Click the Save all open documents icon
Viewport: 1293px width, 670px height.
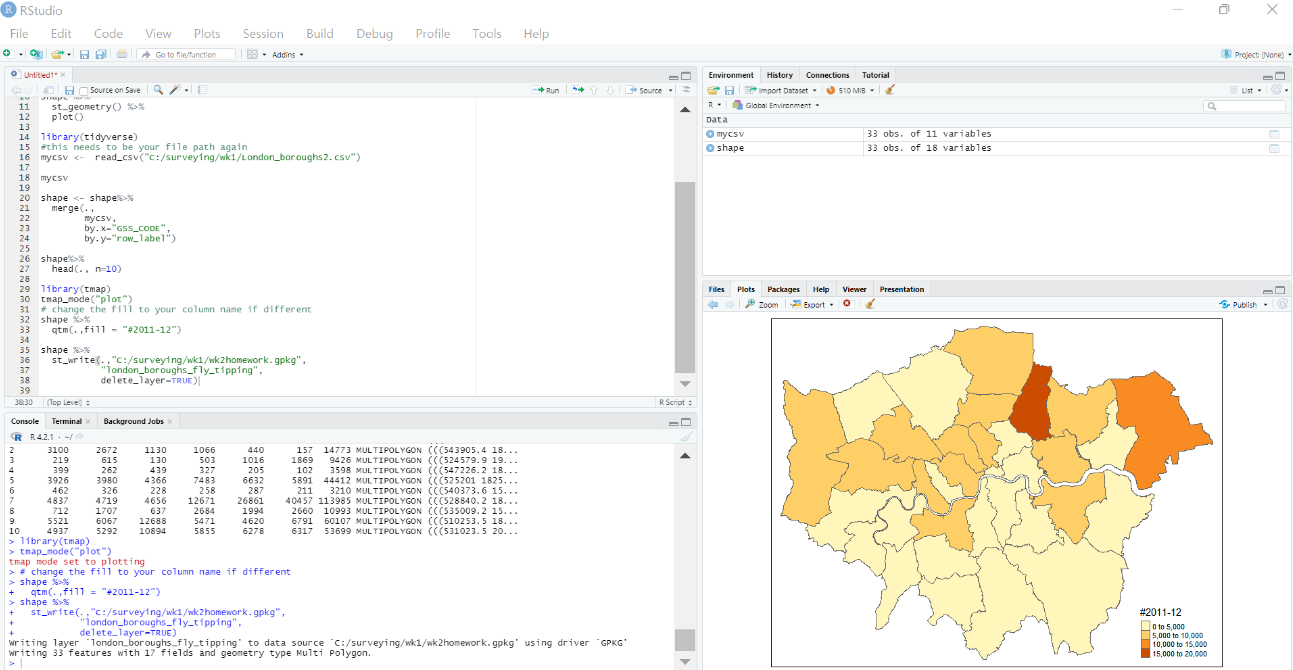(101, 54)
